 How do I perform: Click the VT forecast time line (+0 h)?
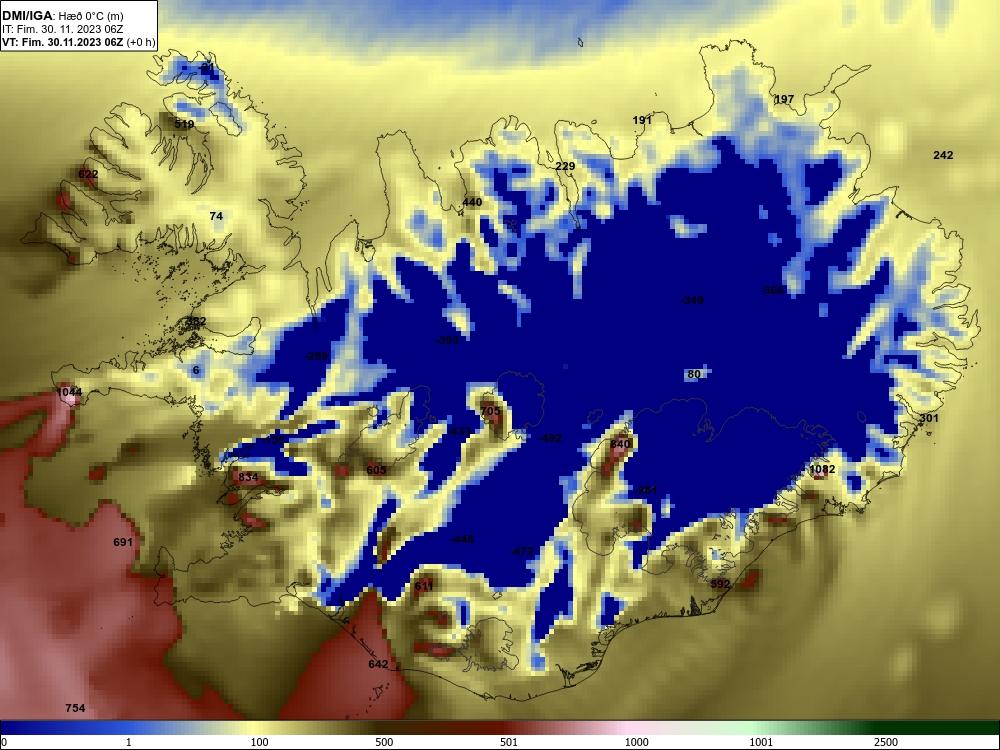pos(78,43)
